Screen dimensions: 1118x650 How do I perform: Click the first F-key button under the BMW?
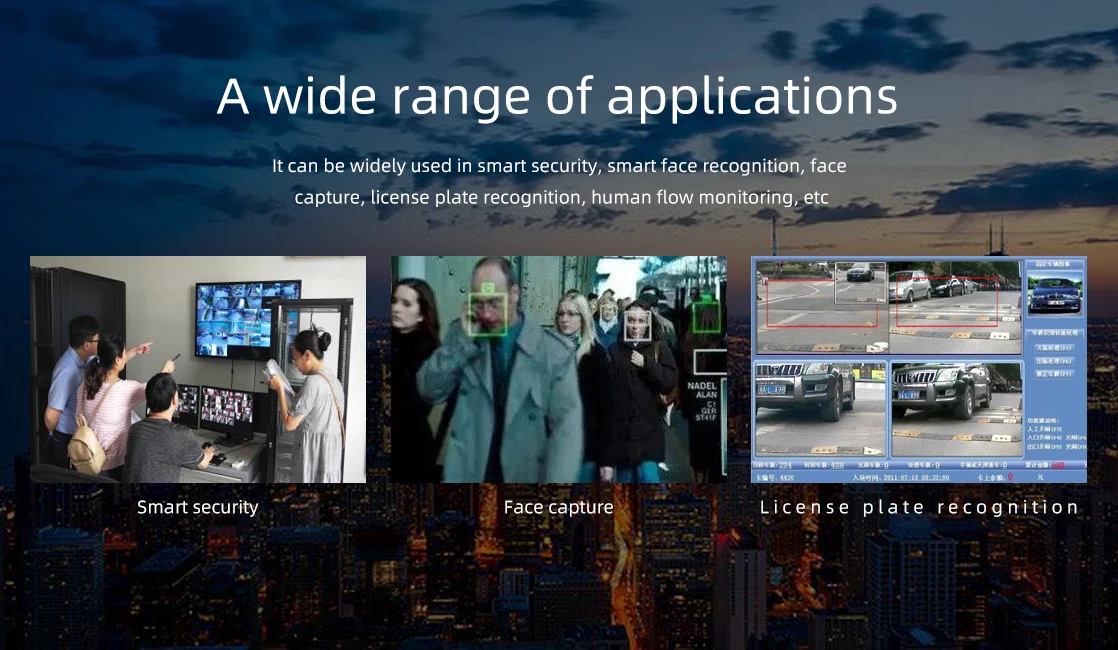click(x=1055, y=349)
